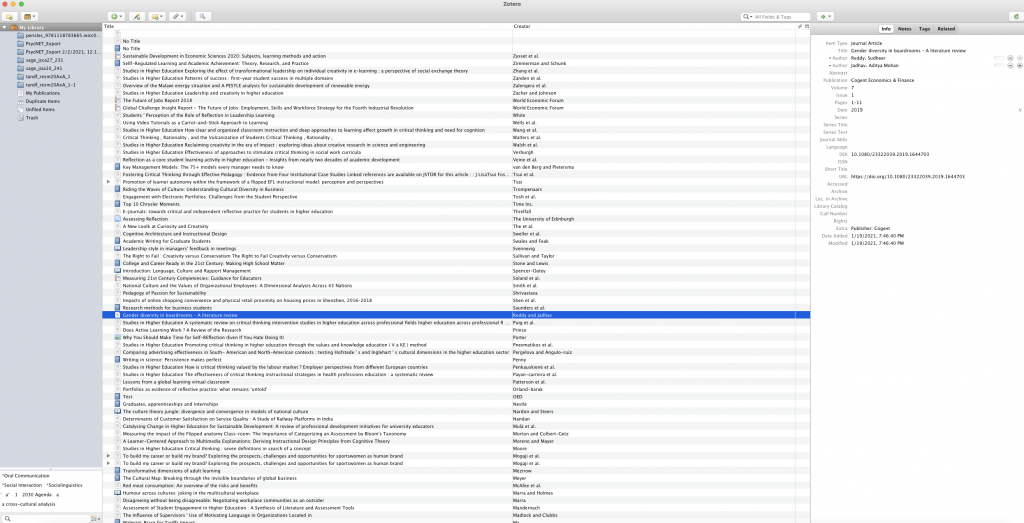Click the green Sync button icon
Image resolution: width=1024 pixels, height=523 pixels.
pos(1015,17)
